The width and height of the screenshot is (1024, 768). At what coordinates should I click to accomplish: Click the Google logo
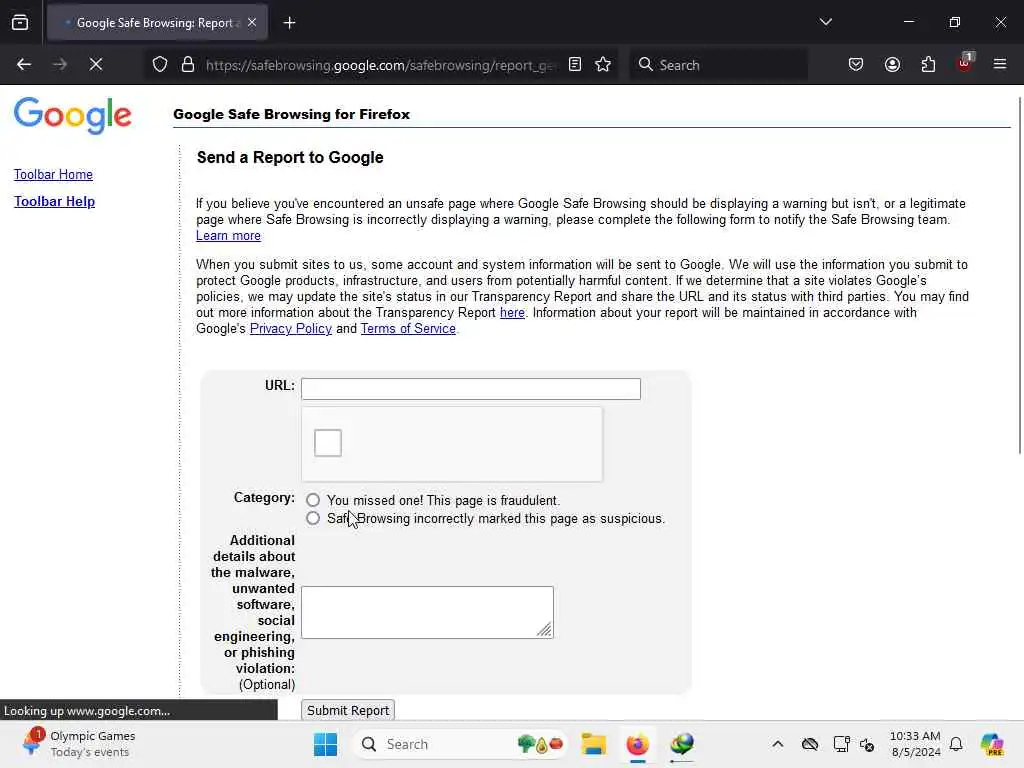(x=72, y=116)
